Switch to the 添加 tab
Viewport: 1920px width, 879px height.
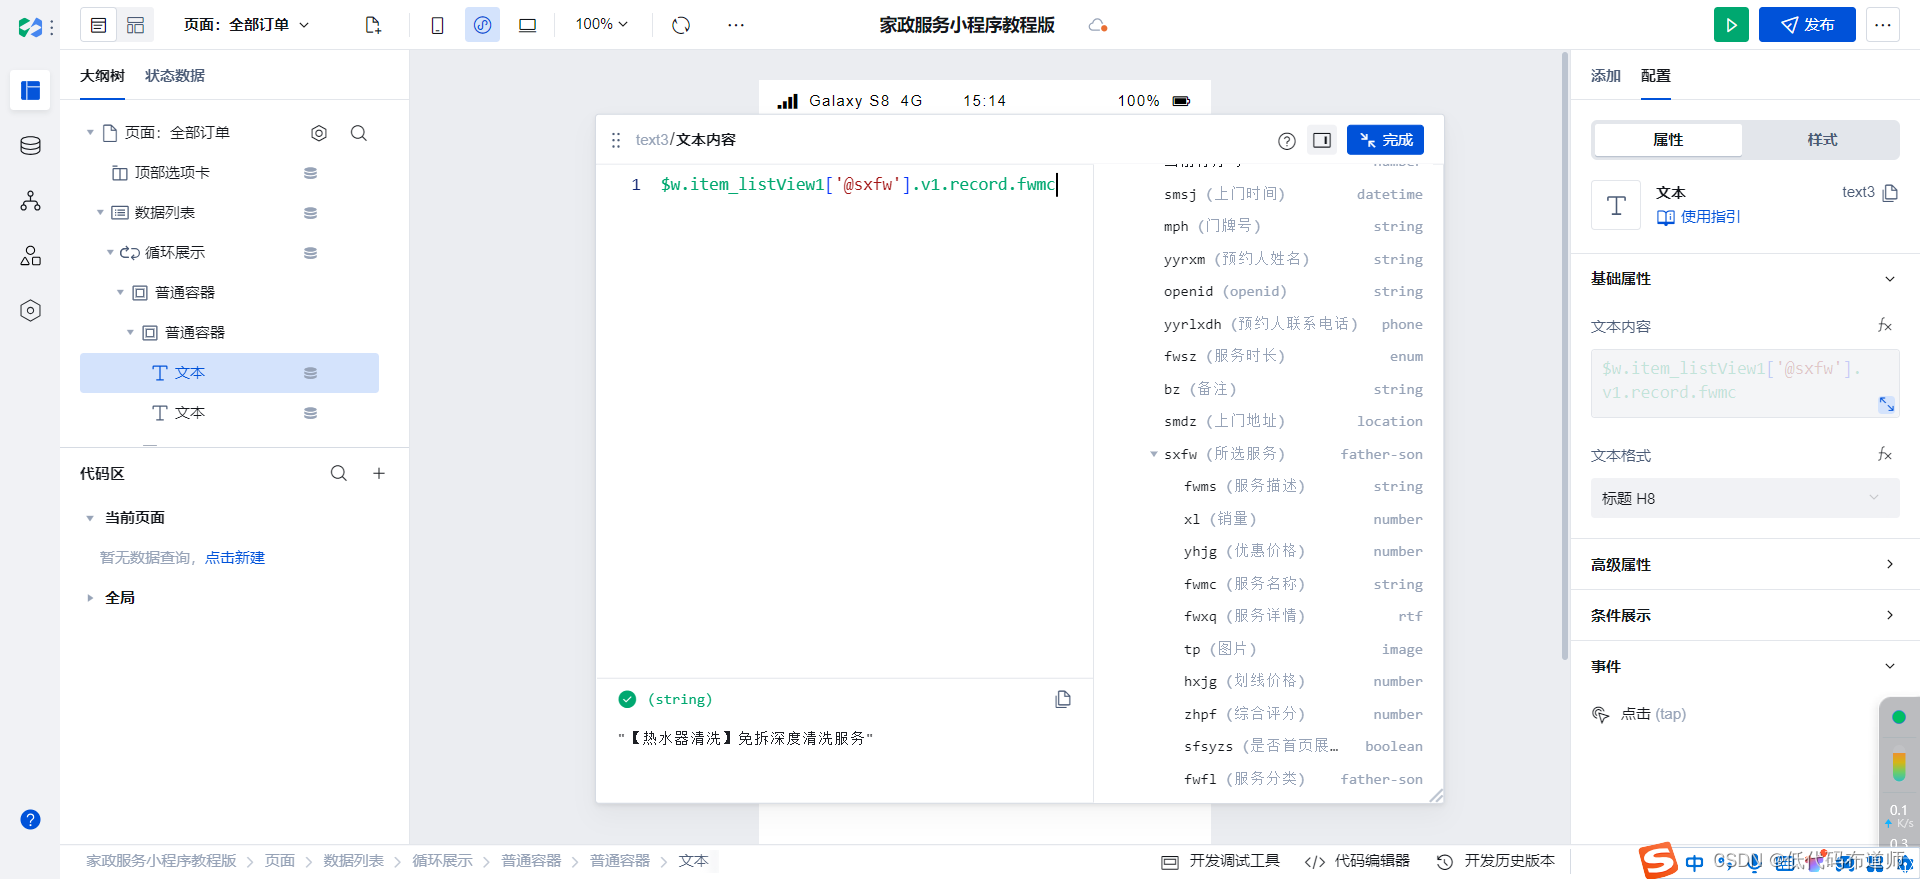(x=1606, y=76)
